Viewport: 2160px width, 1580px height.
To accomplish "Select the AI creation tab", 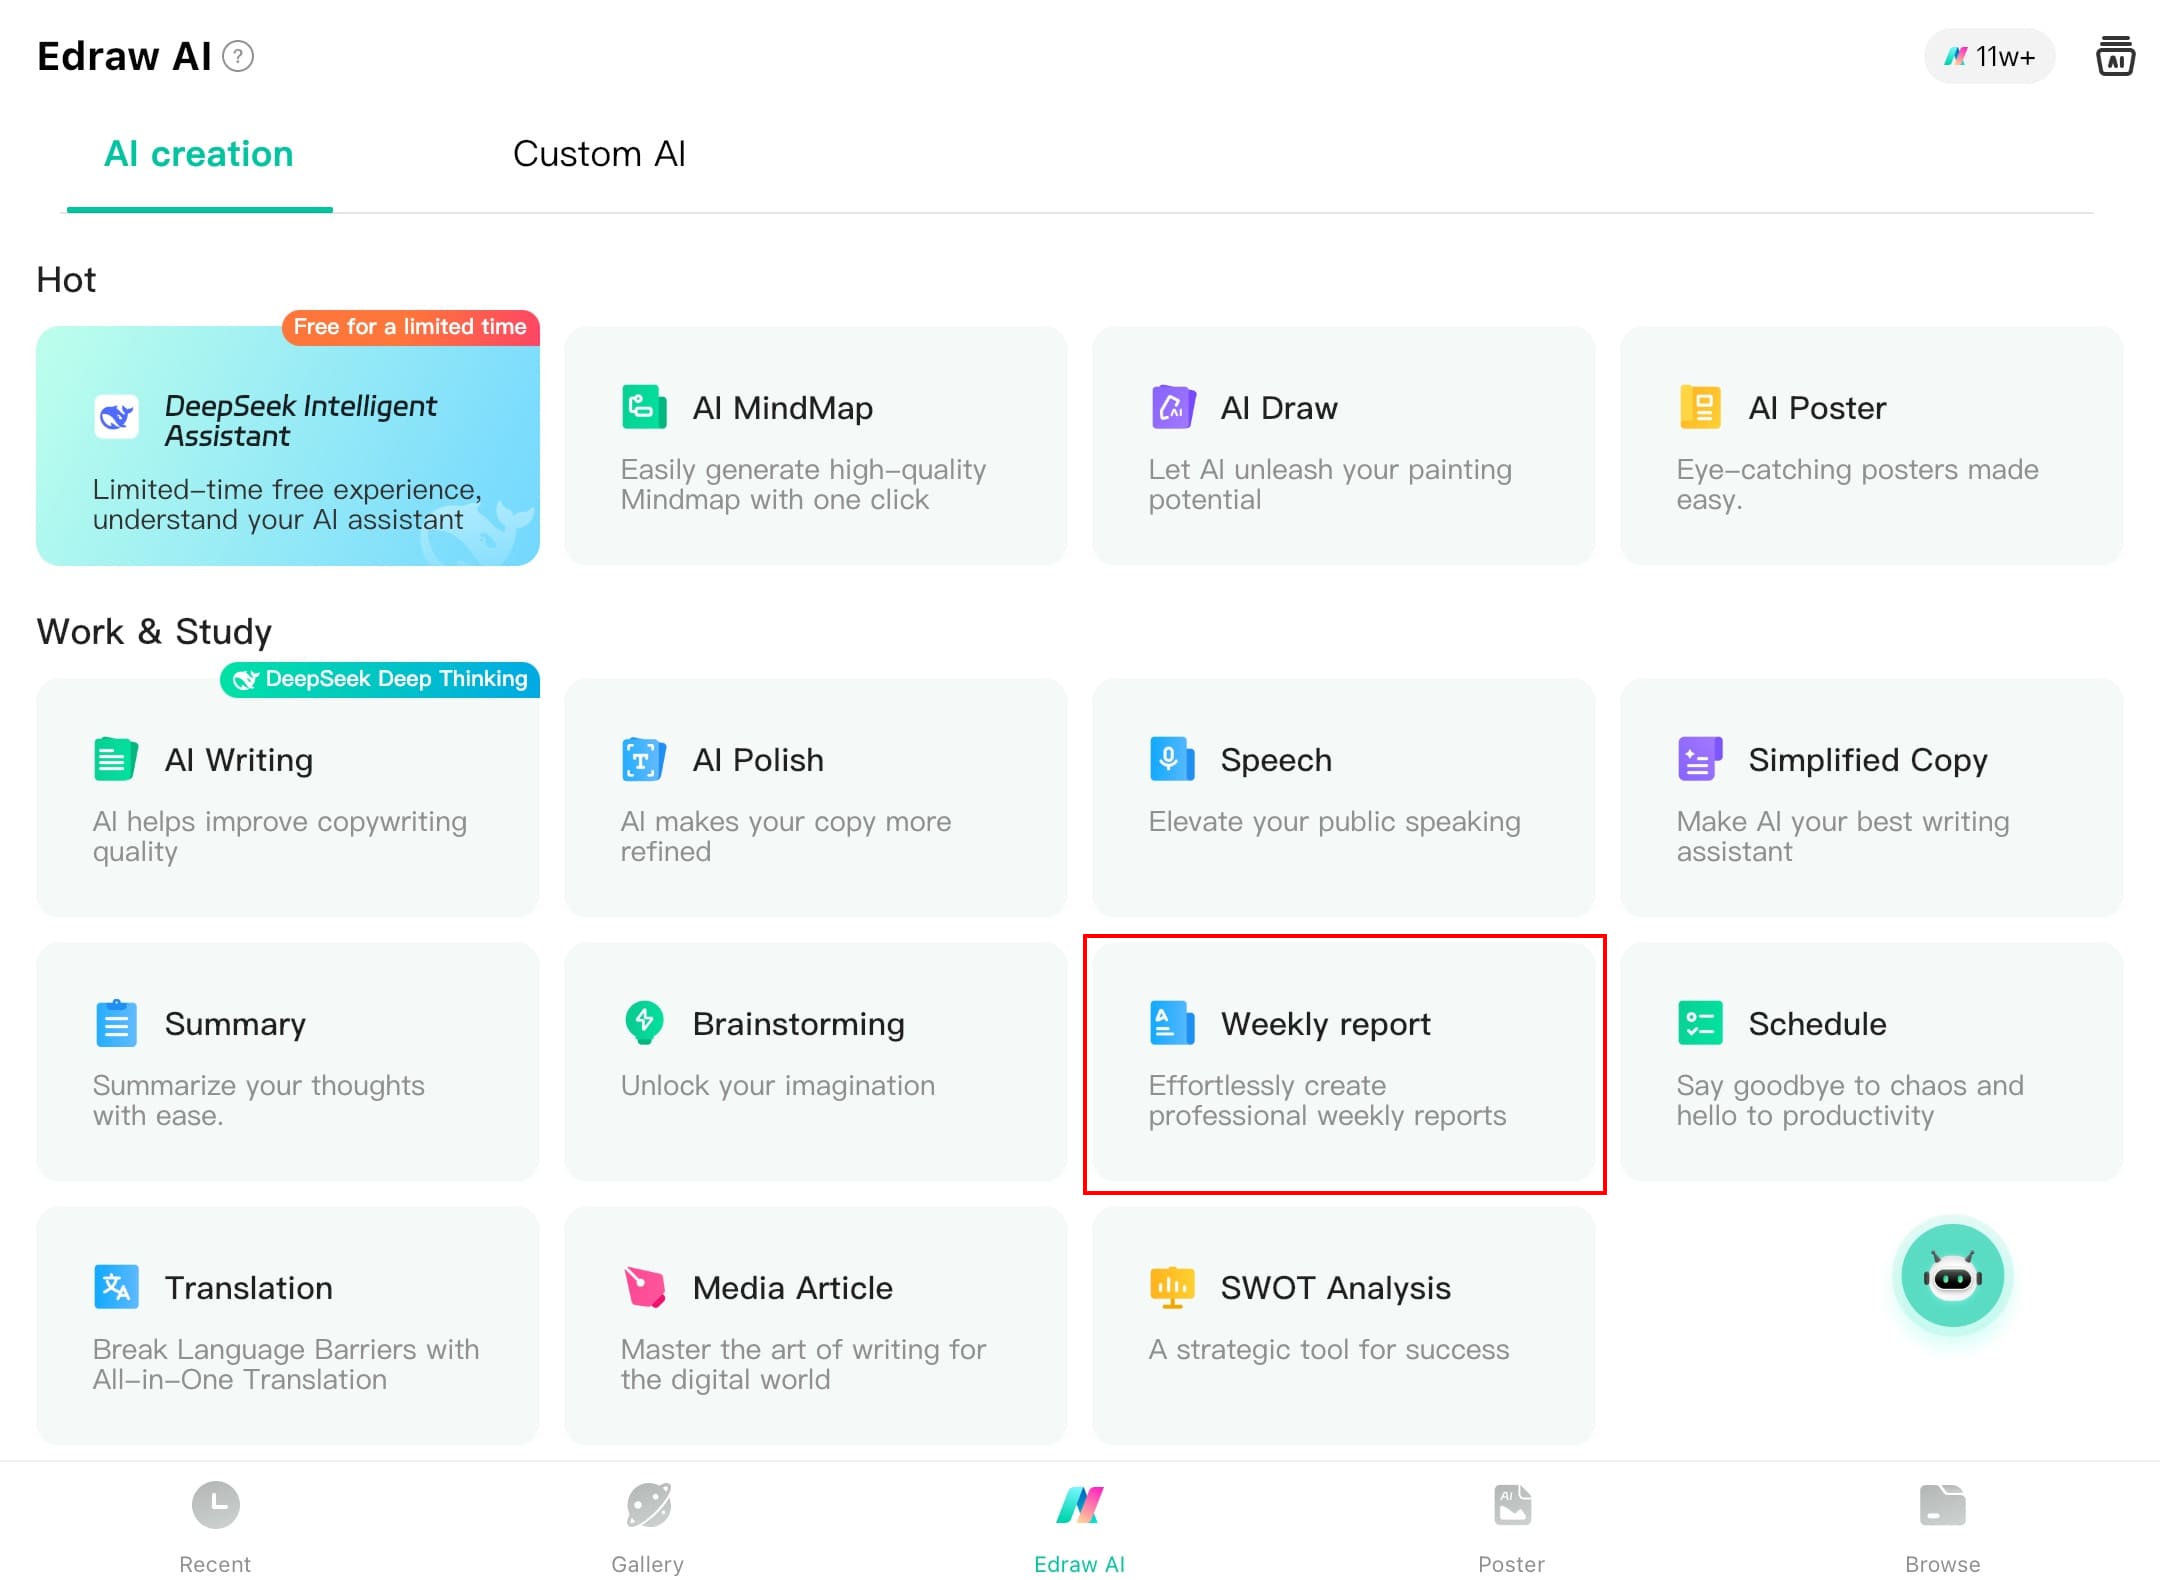I will pos(199,154).
